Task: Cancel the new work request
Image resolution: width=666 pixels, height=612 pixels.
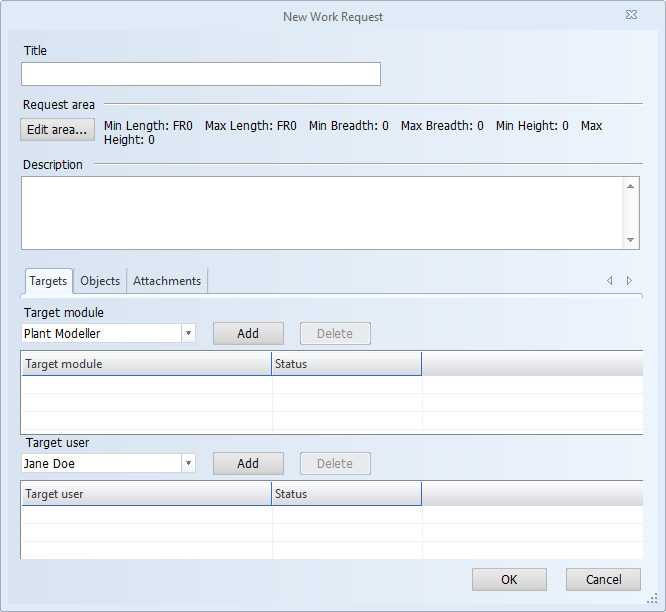Action: tap(603, 579)
